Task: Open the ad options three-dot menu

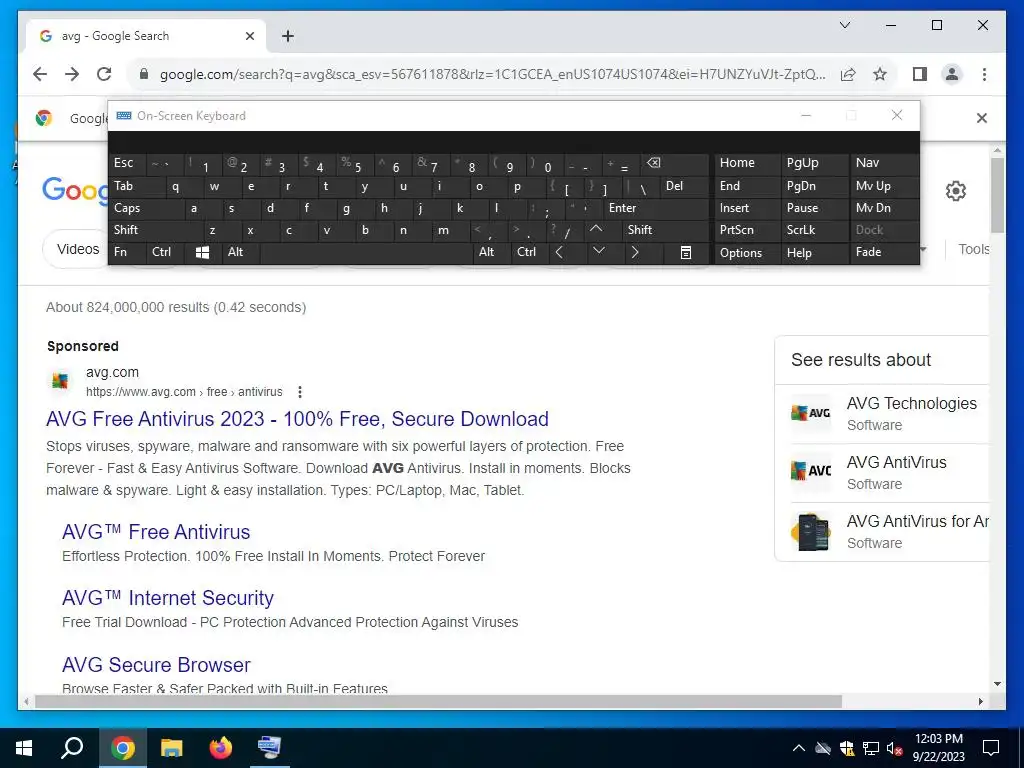Action: [300, 392]
